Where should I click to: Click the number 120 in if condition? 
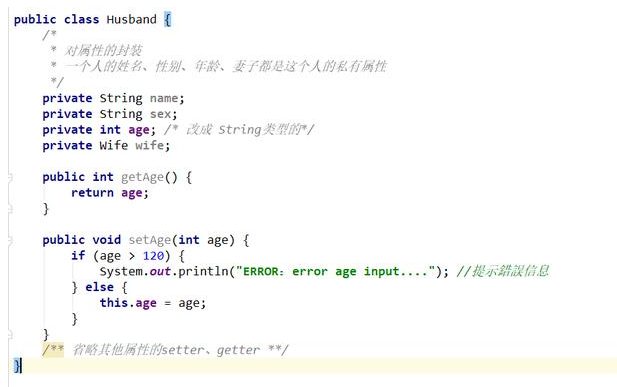point(153,256)
